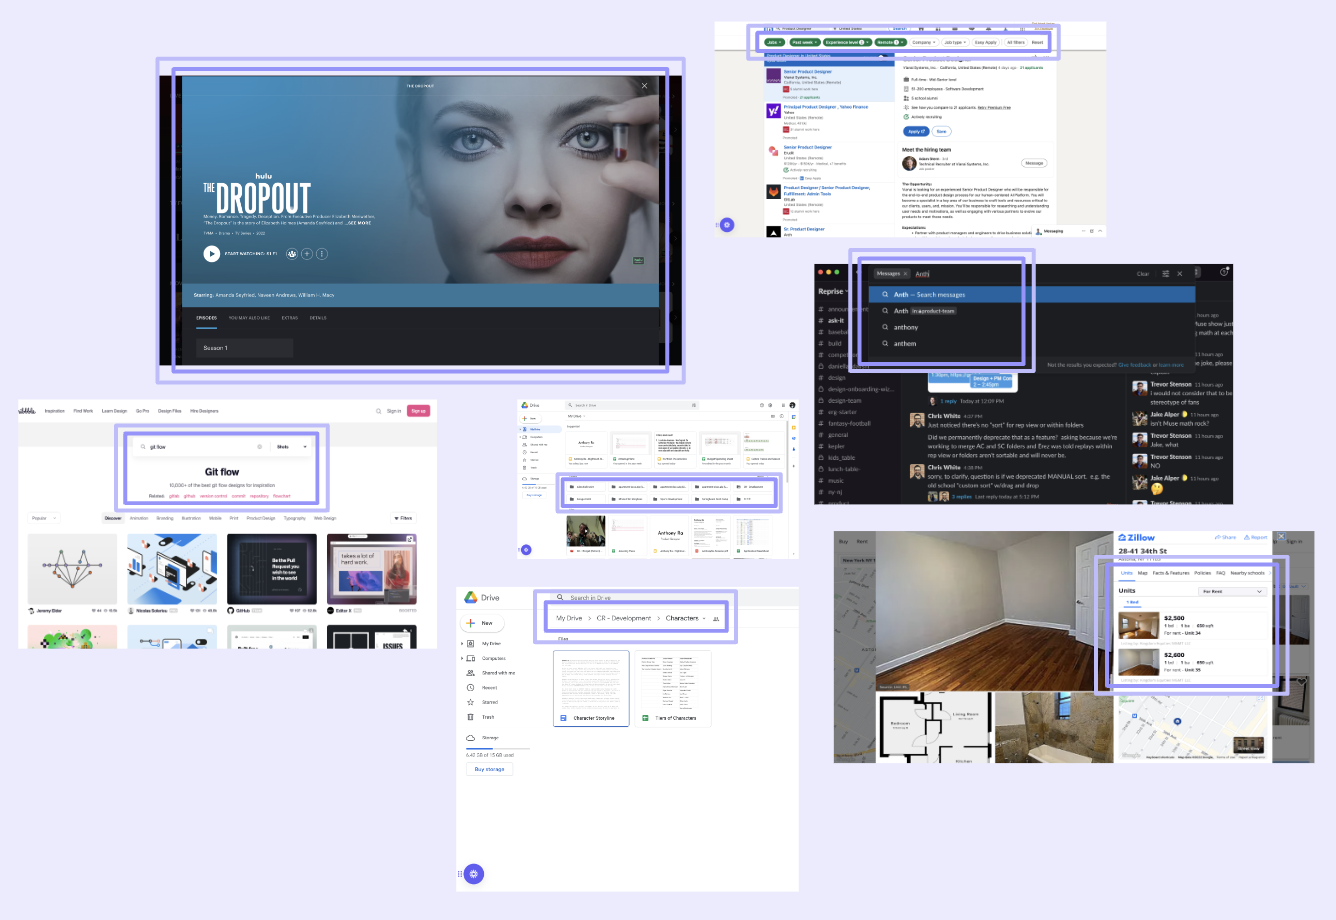The width and height of the screenshot is (1336, 920).
Task: Share the Zillow listing
Action: pyautogui.click(x=1226, y=537)
